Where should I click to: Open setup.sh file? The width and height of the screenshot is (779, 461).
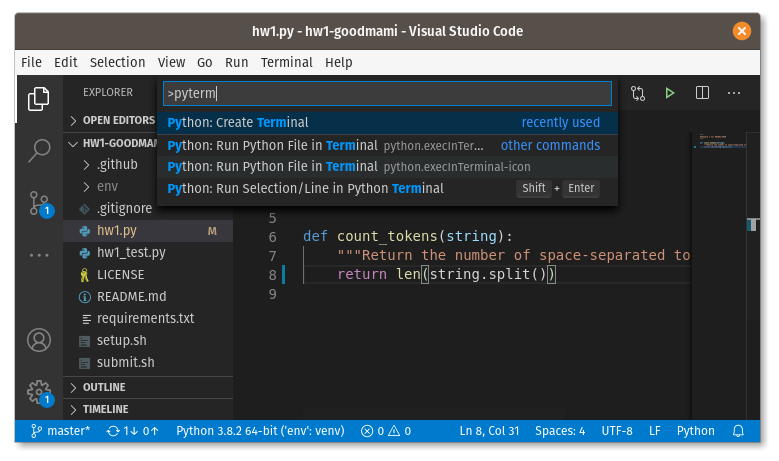(148, 341)
